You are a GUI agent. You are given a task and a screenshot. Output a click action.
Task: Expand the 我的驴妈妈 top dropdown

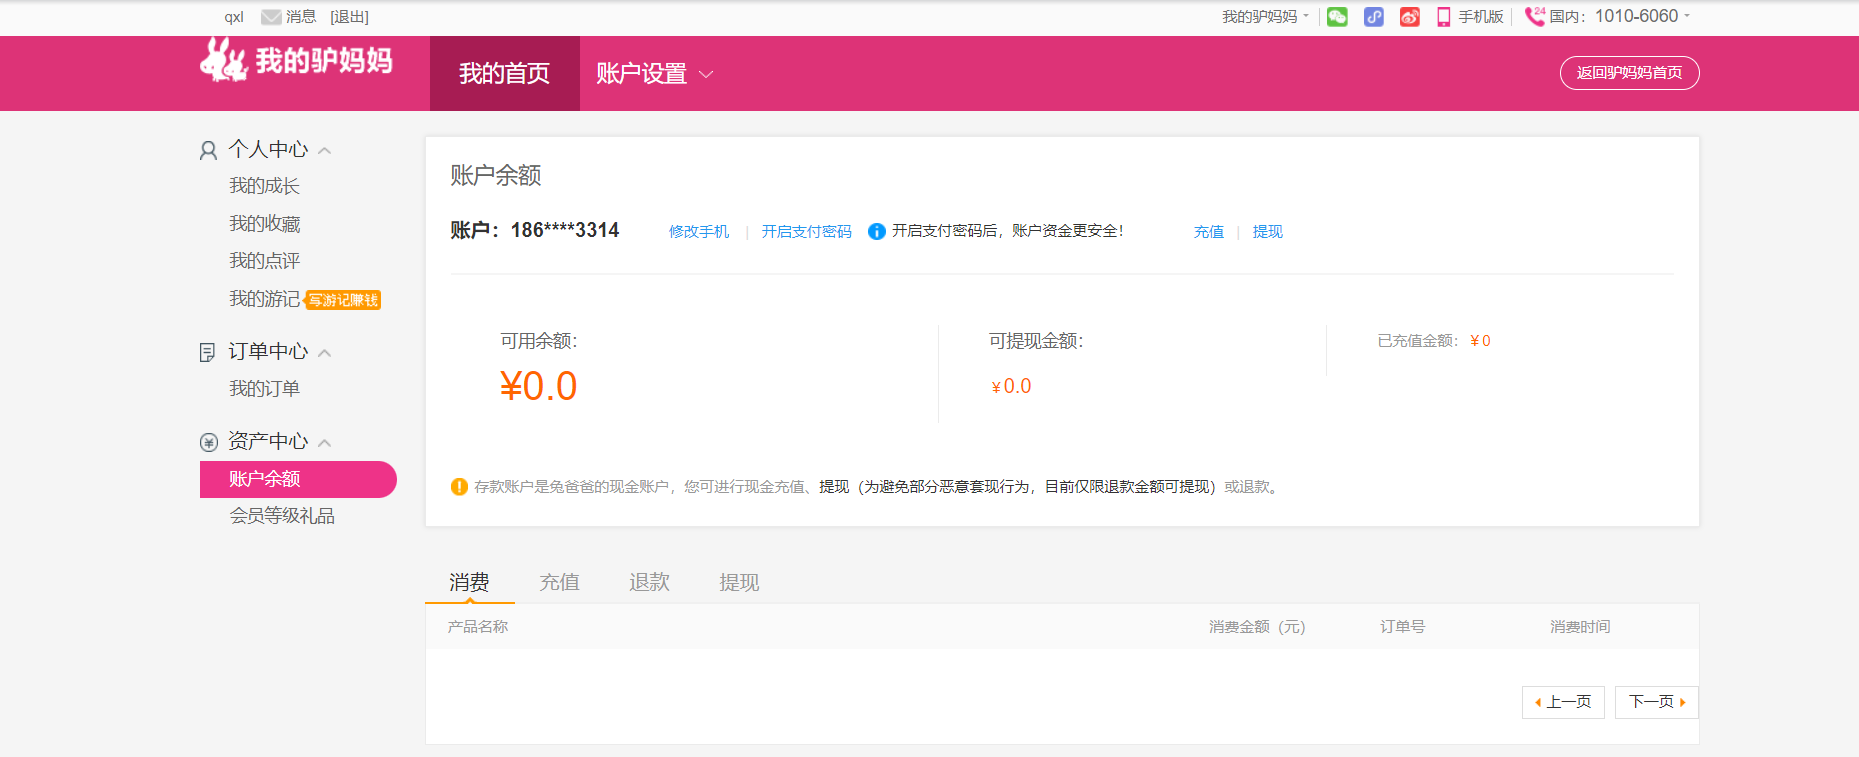point(1265,17)
